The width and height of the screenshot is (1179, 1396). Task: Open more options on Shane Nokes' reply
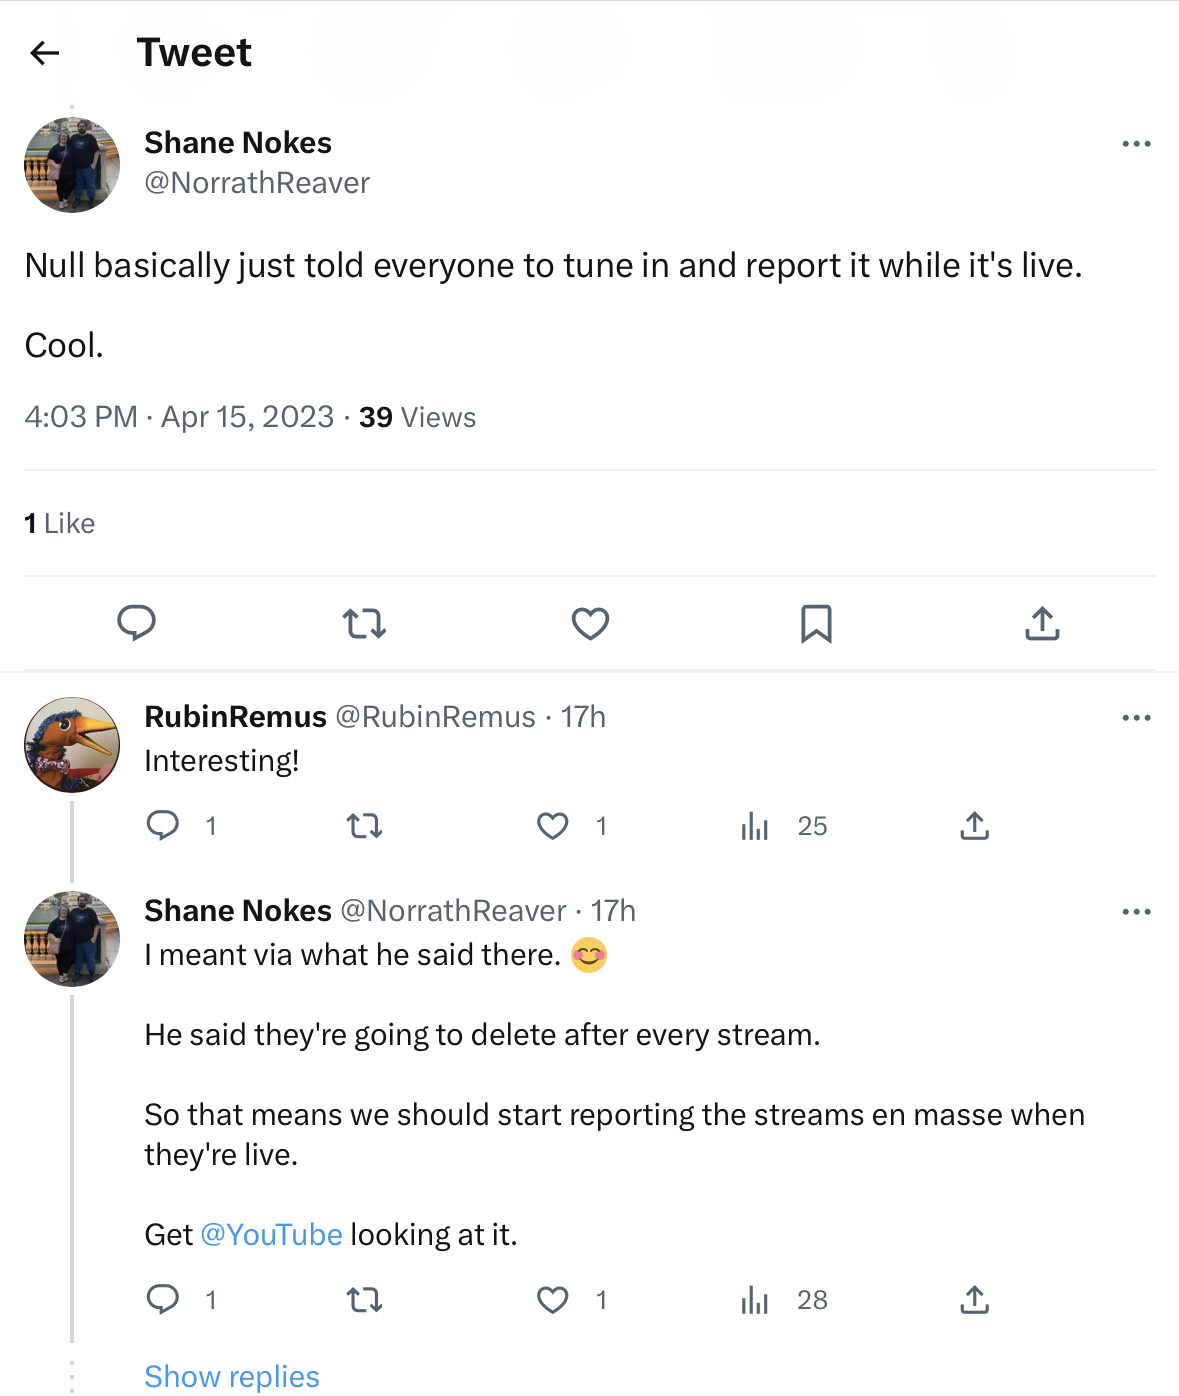pyautogui.click(x=1136, y=912)
